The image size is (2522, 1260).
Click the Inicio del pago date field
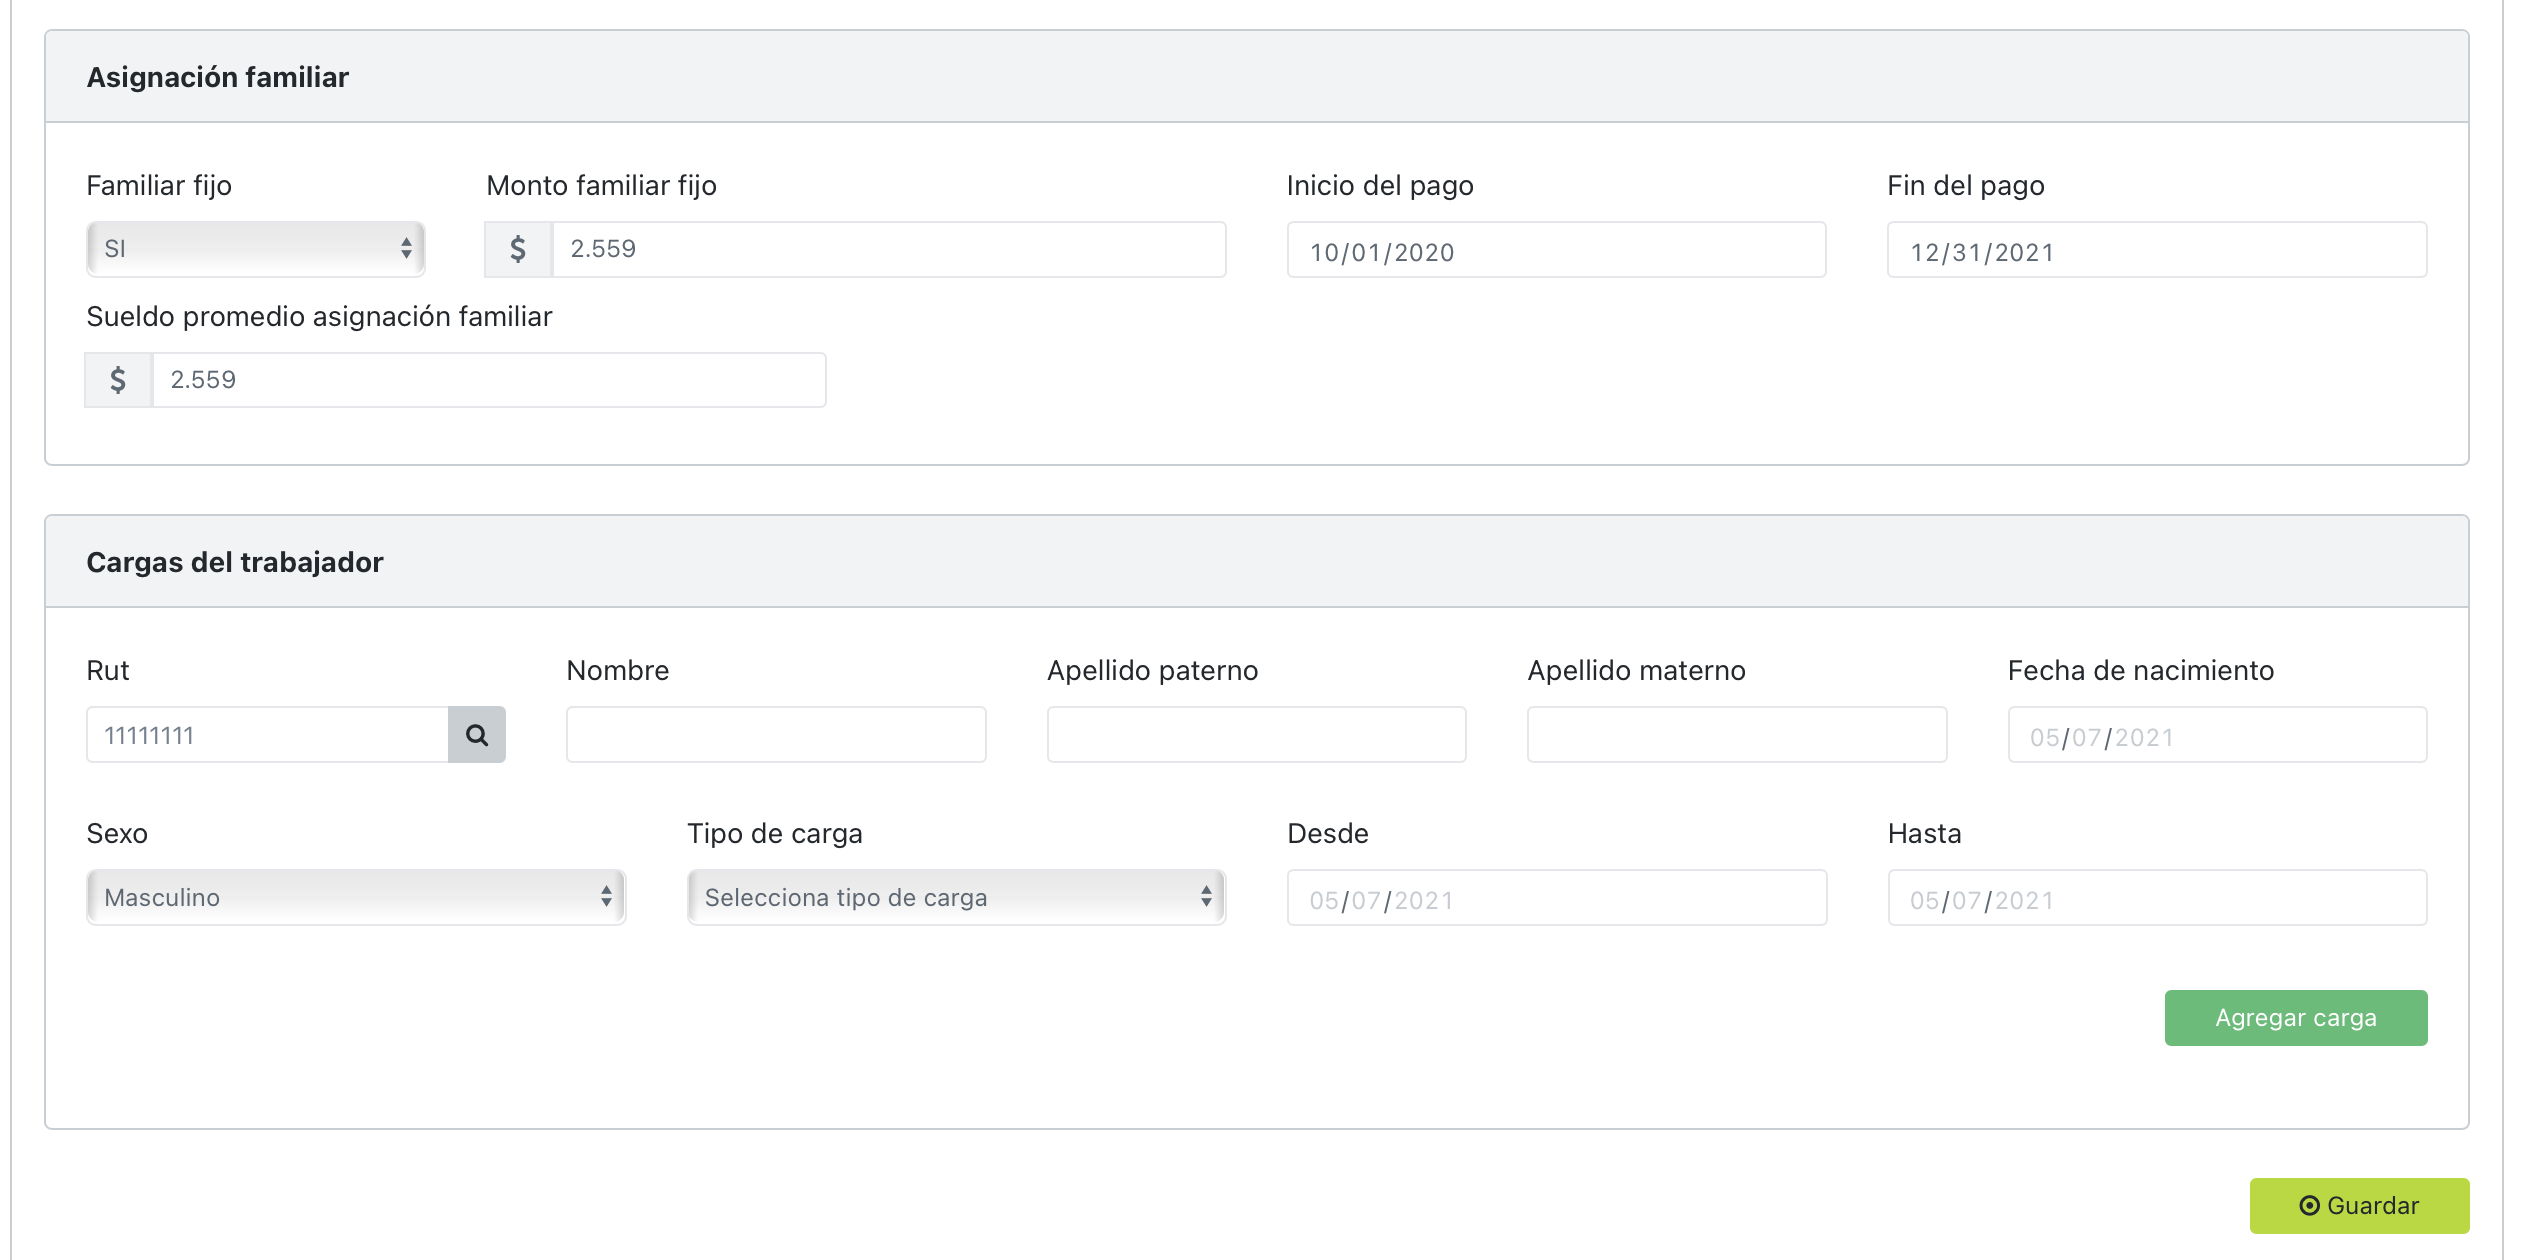1556,250
